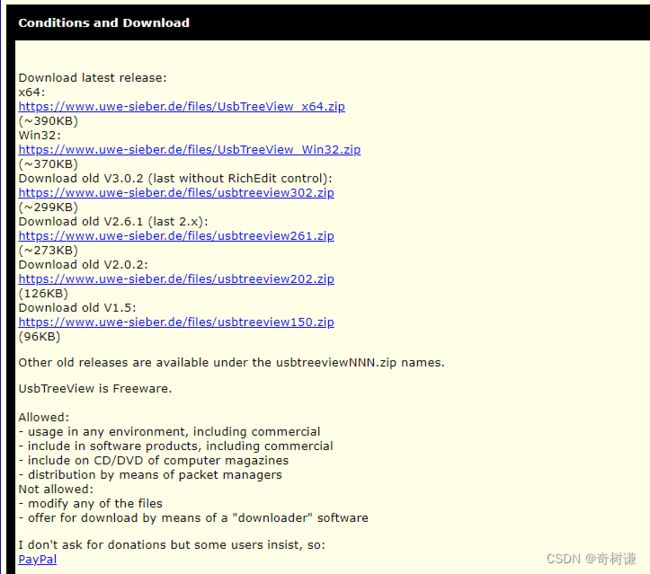
Task: Click the '(~273KB)' size text
Action: pos(48,250)
